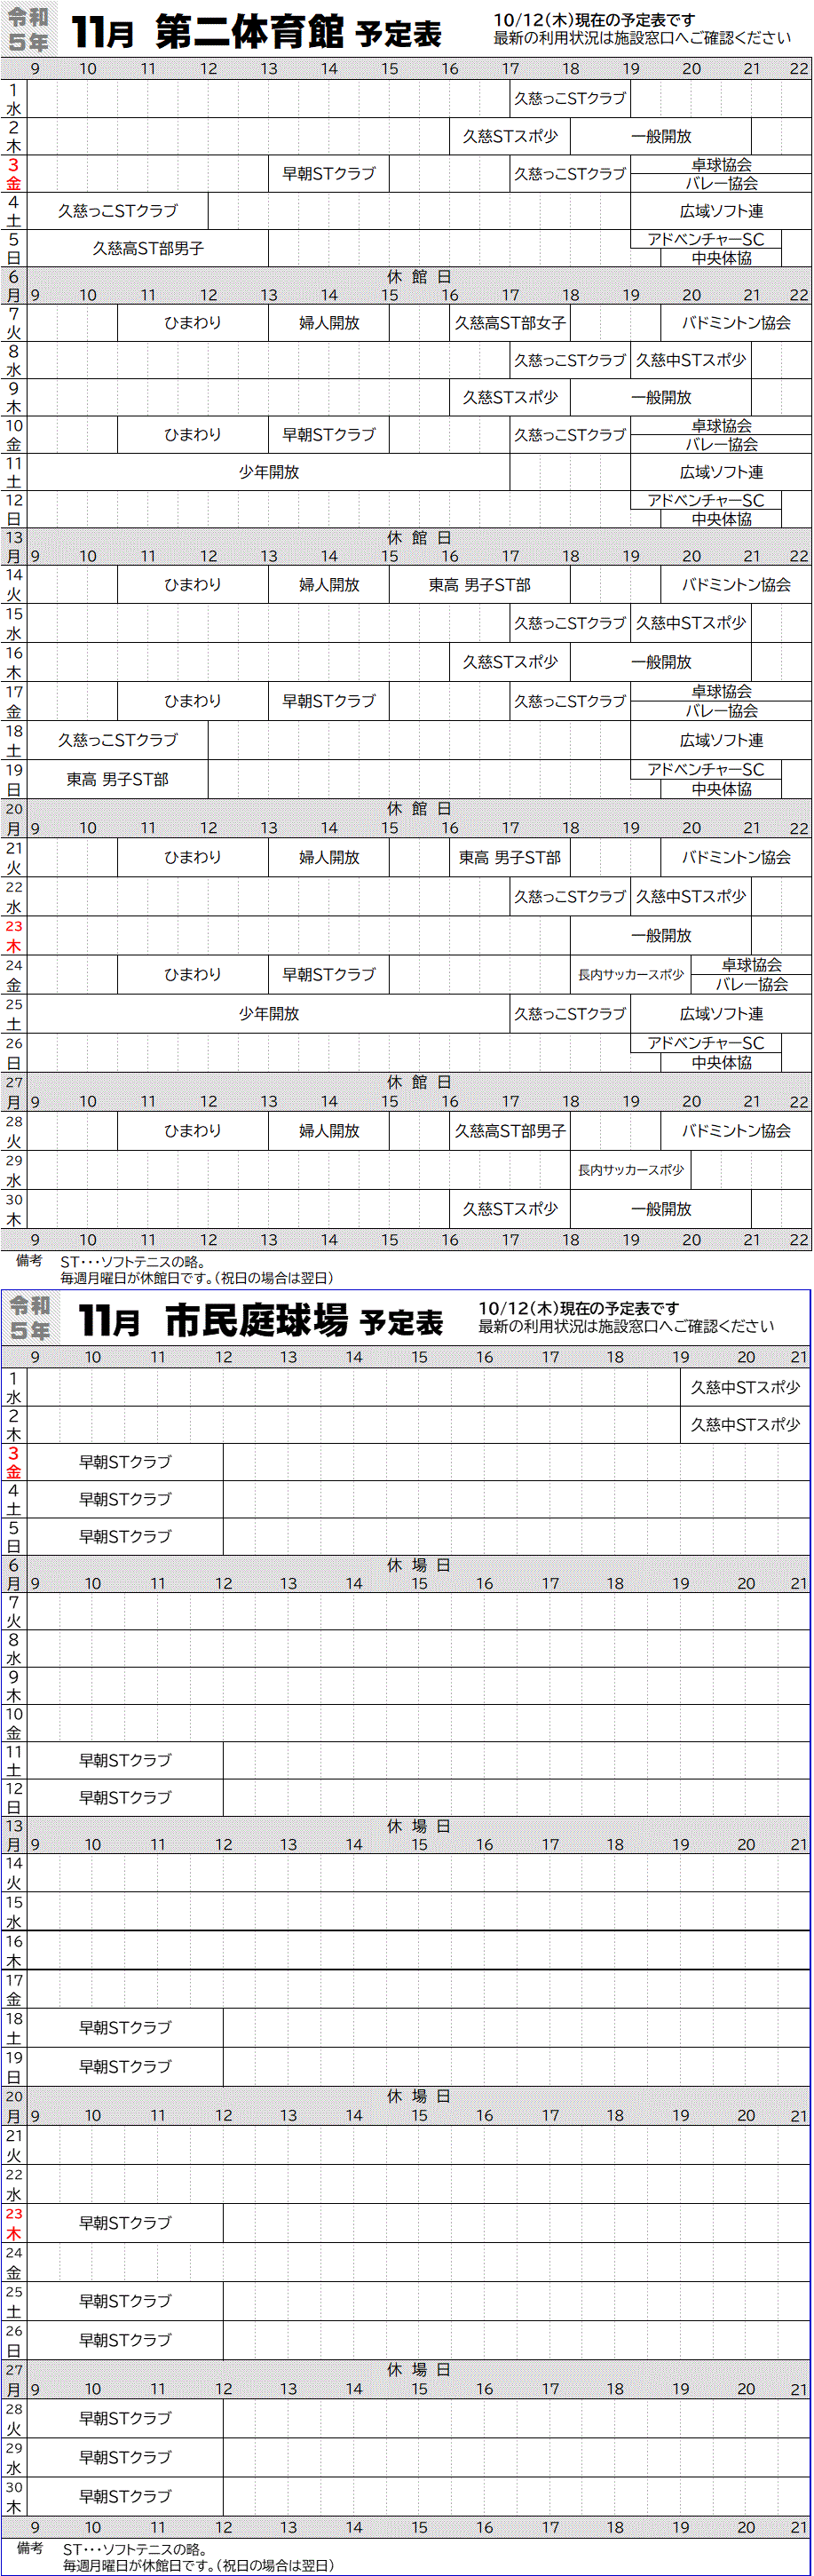Select 広域ソフト連 on gymnasium 11日 row

[x=721, y=472]
